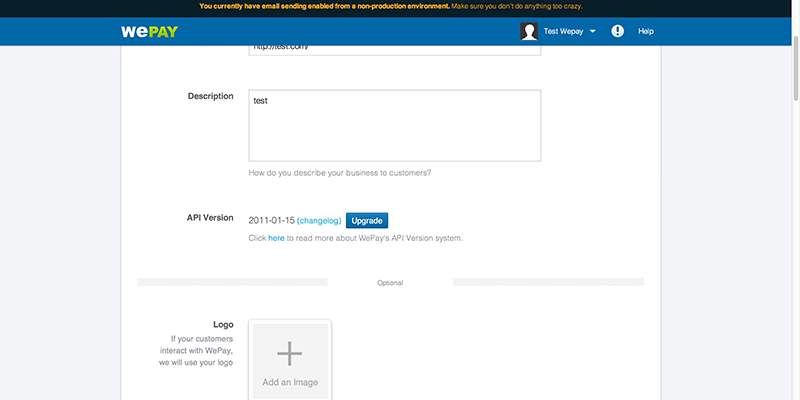Click the Logo section label
This screenshot has width=800, height=400.
point(223,324)
